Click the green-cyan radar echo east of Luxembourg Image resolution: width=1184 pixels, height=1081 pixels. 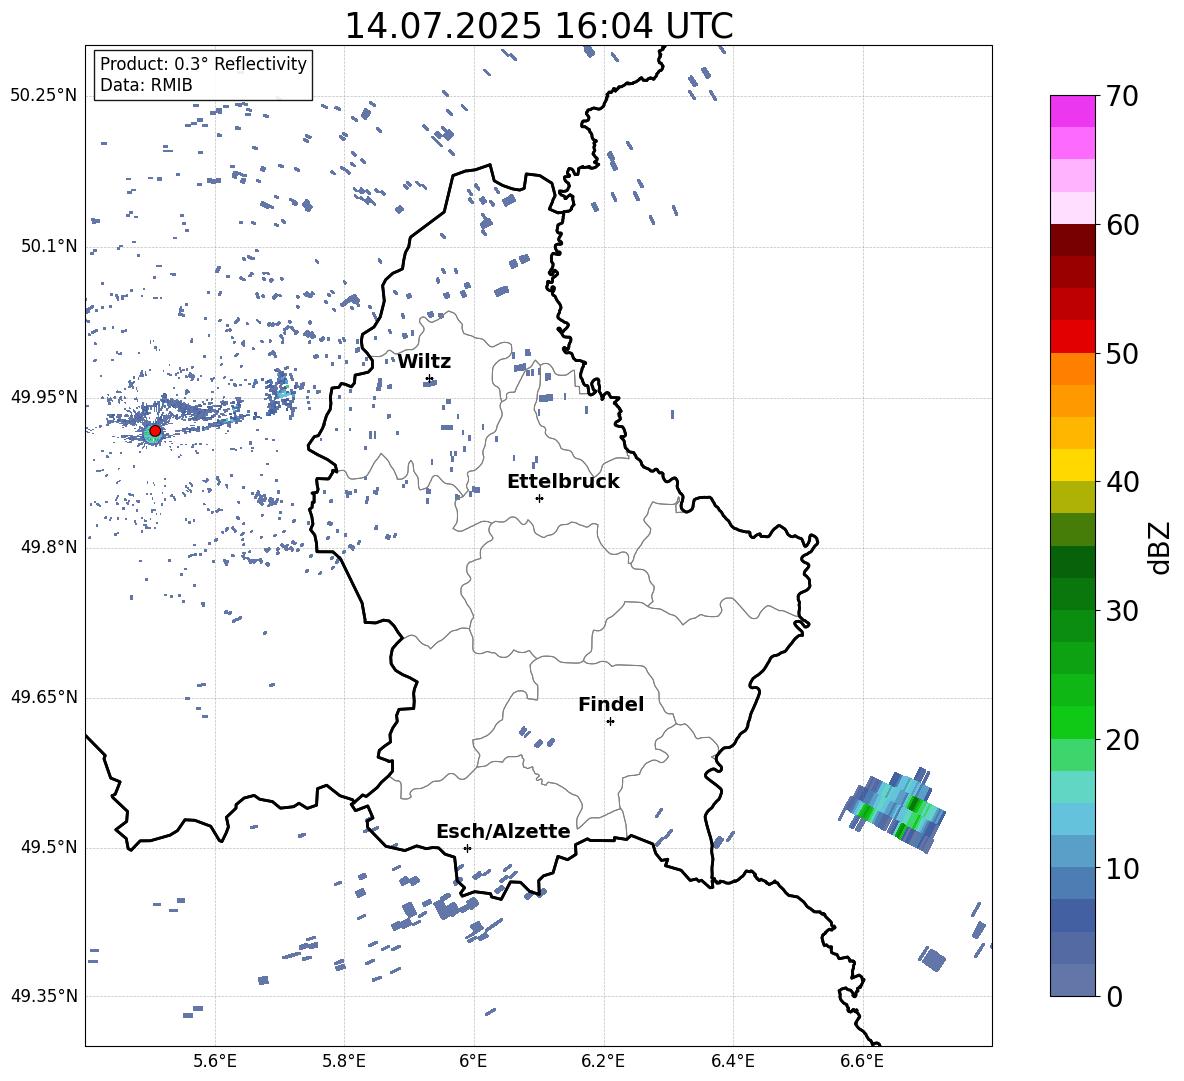(x=893, y=811)
